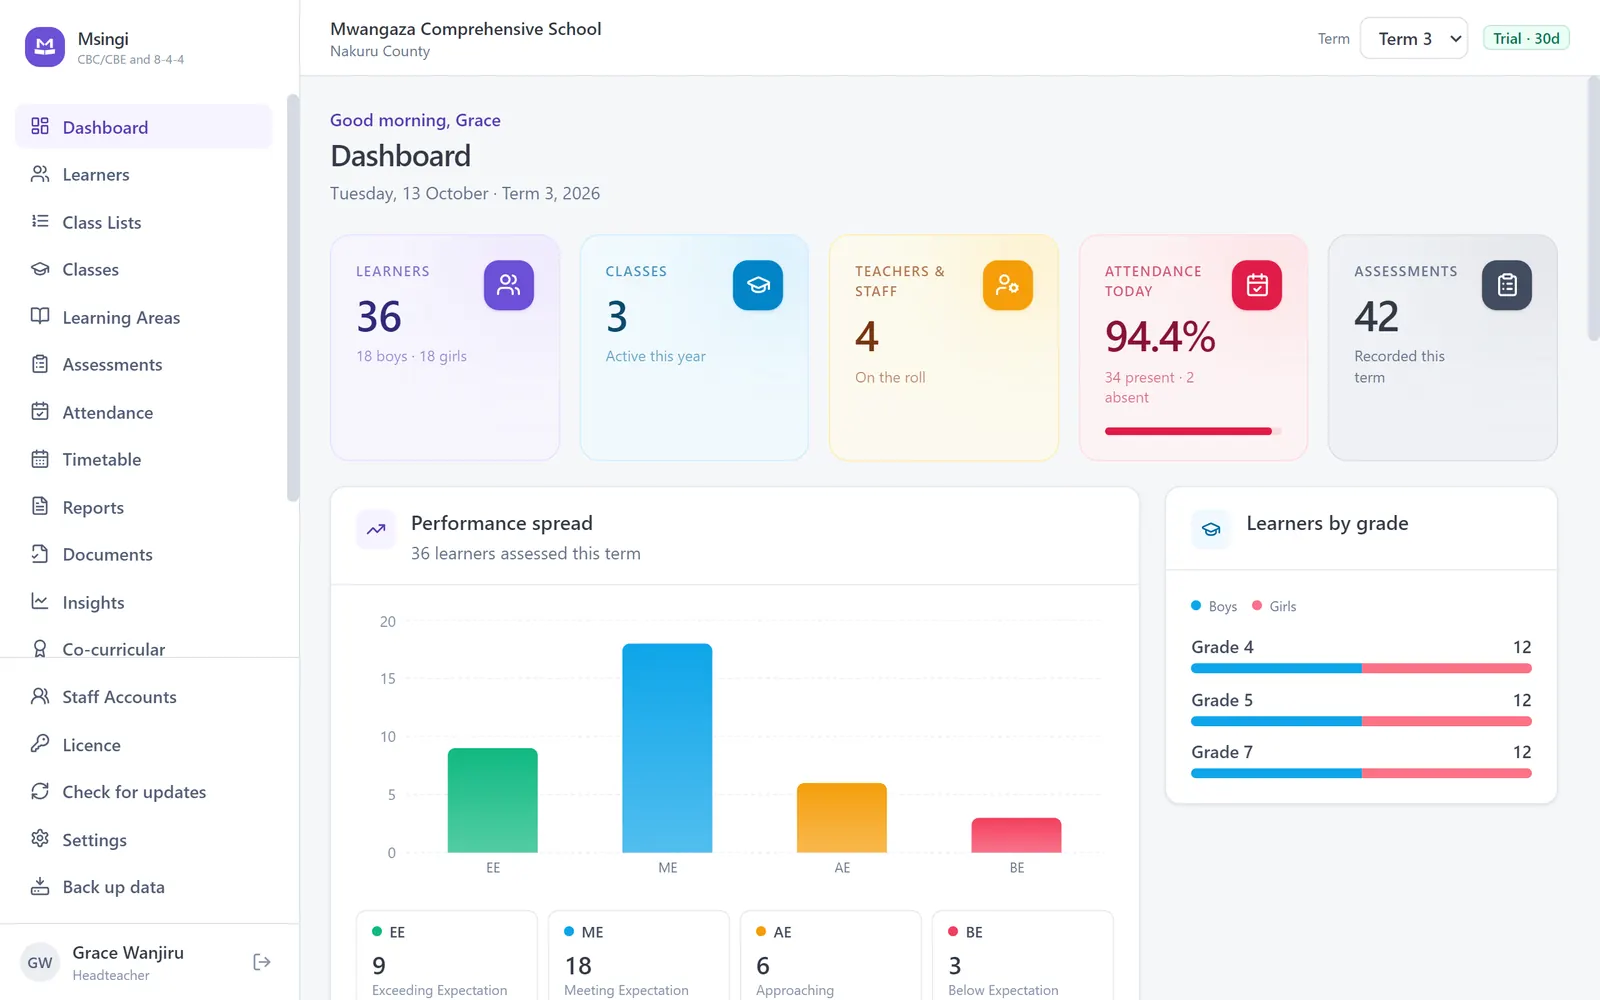Open the Assessments card showing 42
The height and width of the screenshot is (1000, 1600).
click(1443, 348)
